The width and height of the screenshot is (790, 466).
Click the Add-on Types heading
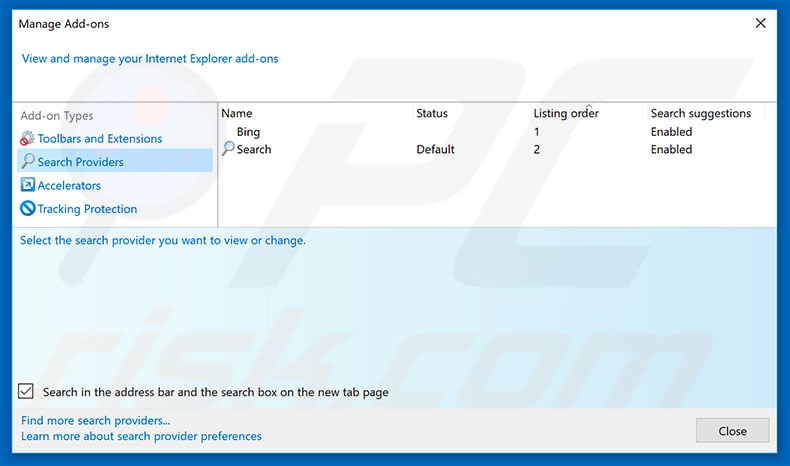coord(57,116)
